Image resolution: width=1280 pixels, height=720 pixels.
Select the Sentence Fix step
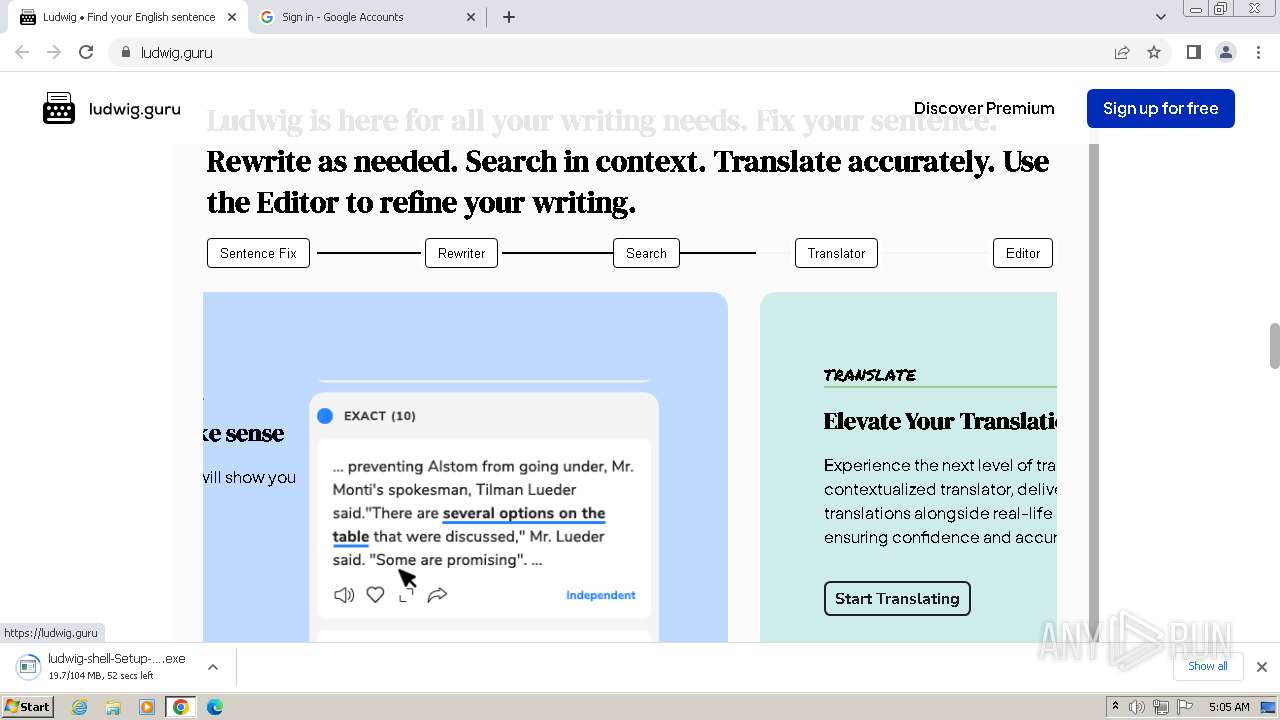pyautogui.click(x=258, y=253)
